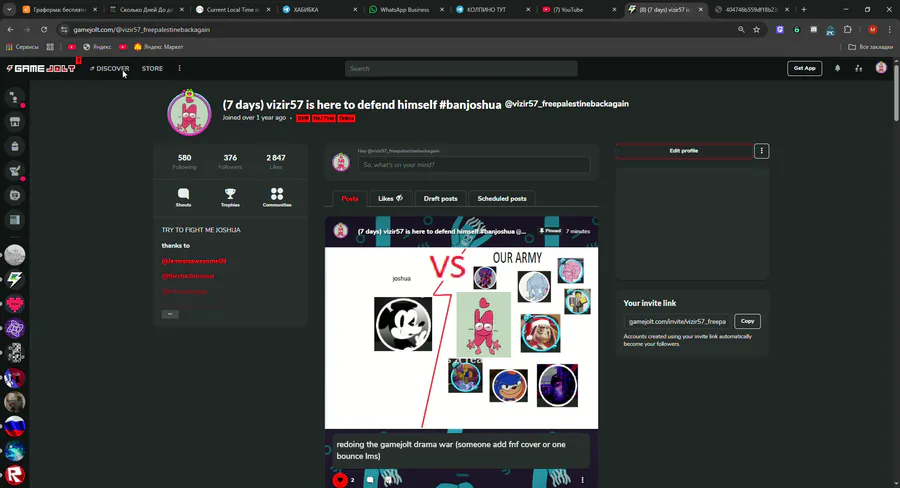900x488 pixels.
Task: Open the Яндекс Маркет bookmark
Action: 158,47
